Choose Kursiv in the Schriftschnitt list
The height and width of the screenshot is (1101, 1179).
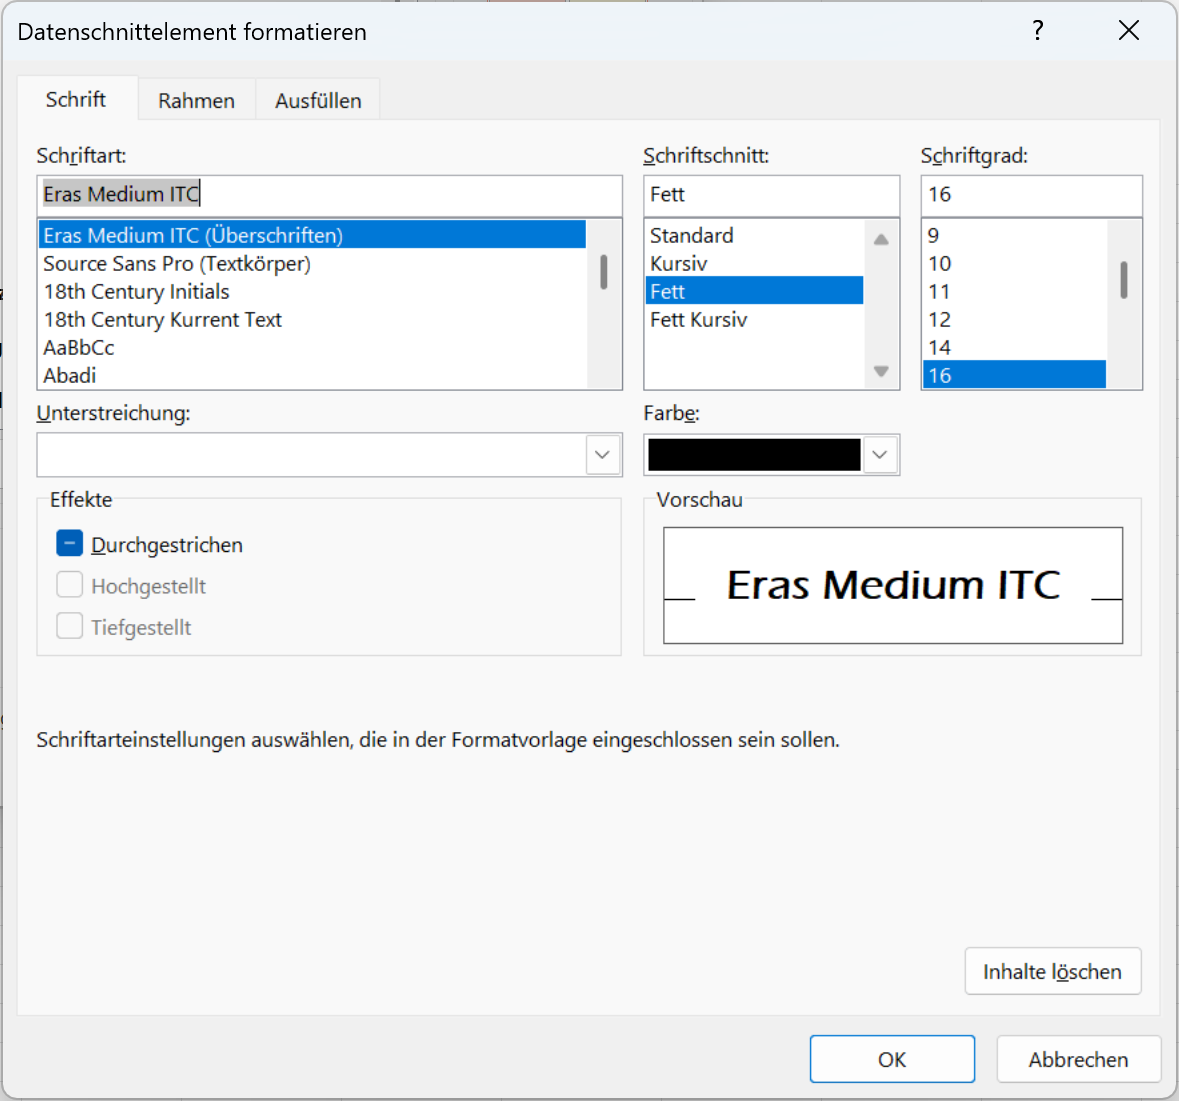679,264
